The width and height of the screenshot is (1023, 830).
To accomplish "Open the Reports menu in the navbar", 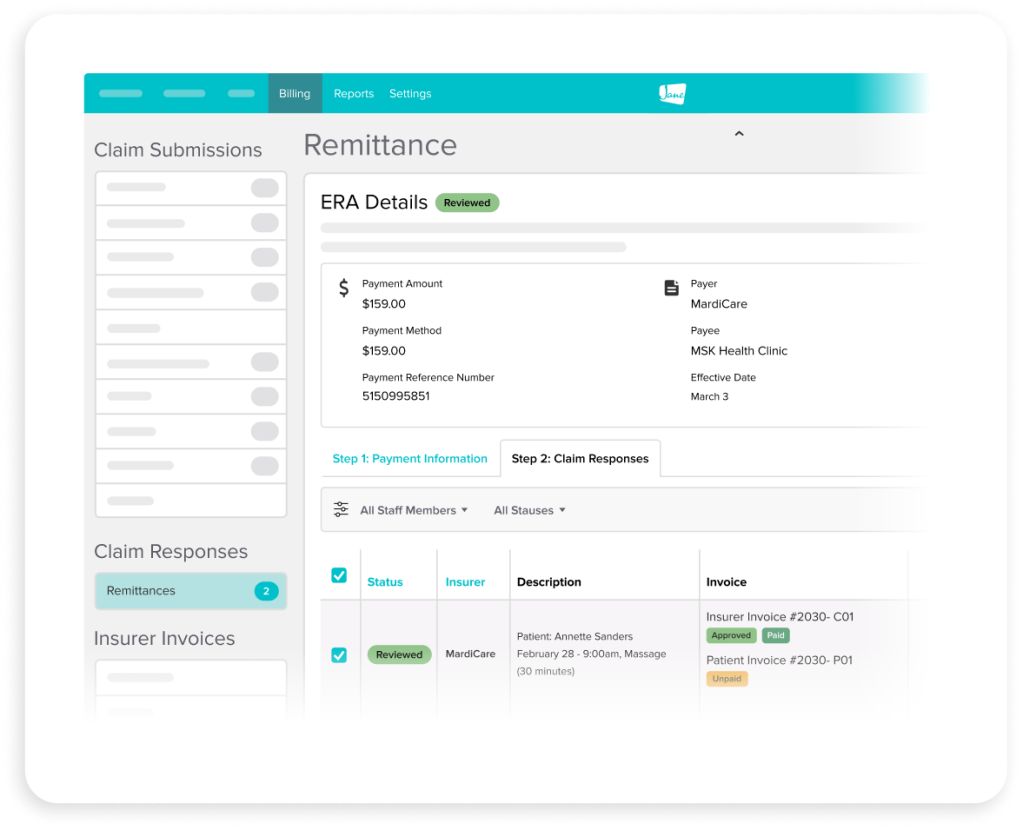I will pyautogui.click(x=353, y=93).
